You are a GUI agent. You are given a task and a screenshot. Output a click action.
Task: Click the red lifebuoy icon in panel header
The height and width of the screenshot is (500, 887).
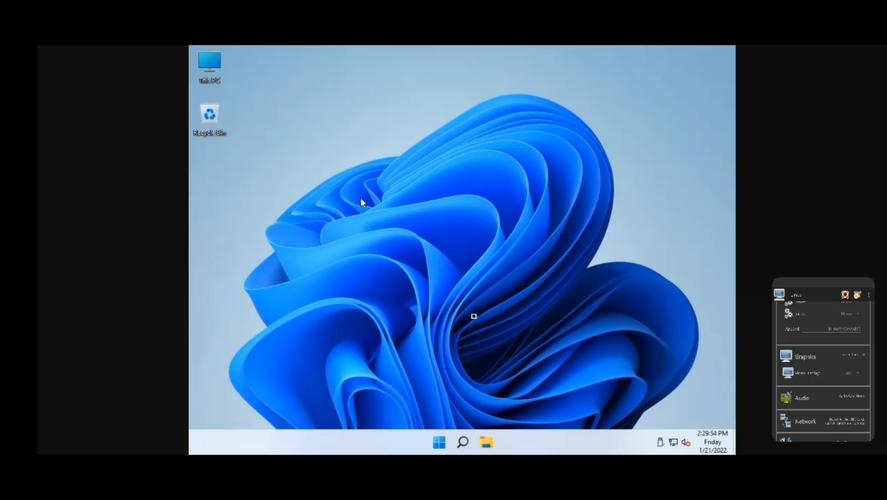[x=845, y=295]
